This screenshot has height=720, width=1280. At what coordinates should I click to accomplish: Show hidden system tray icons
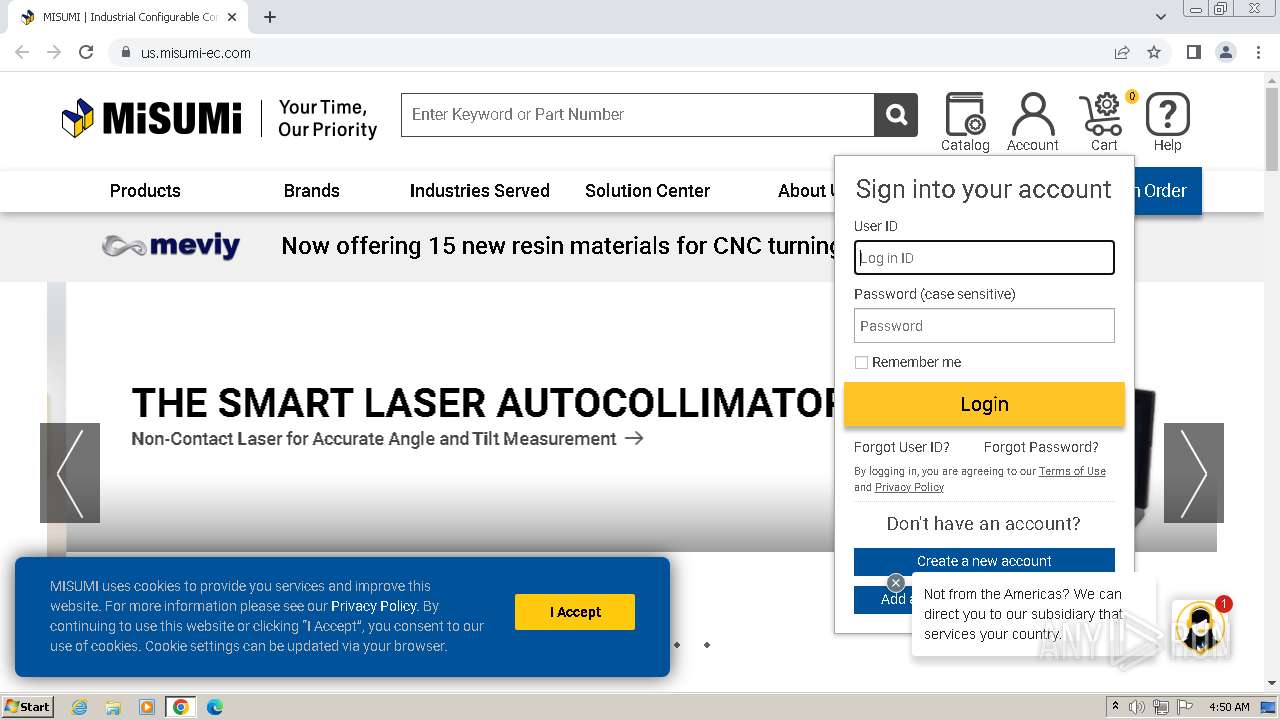tap(1115, 707)
